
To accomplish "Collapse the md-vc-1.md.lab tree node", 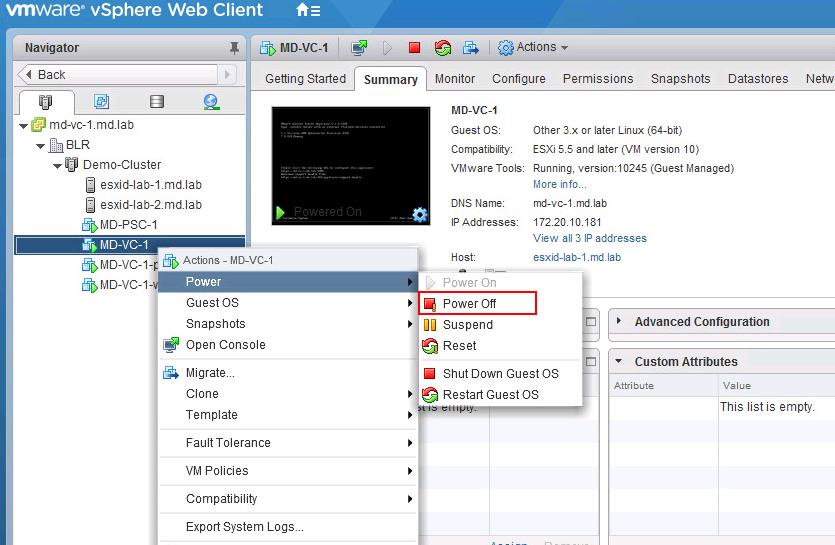I will click(23, 126).
